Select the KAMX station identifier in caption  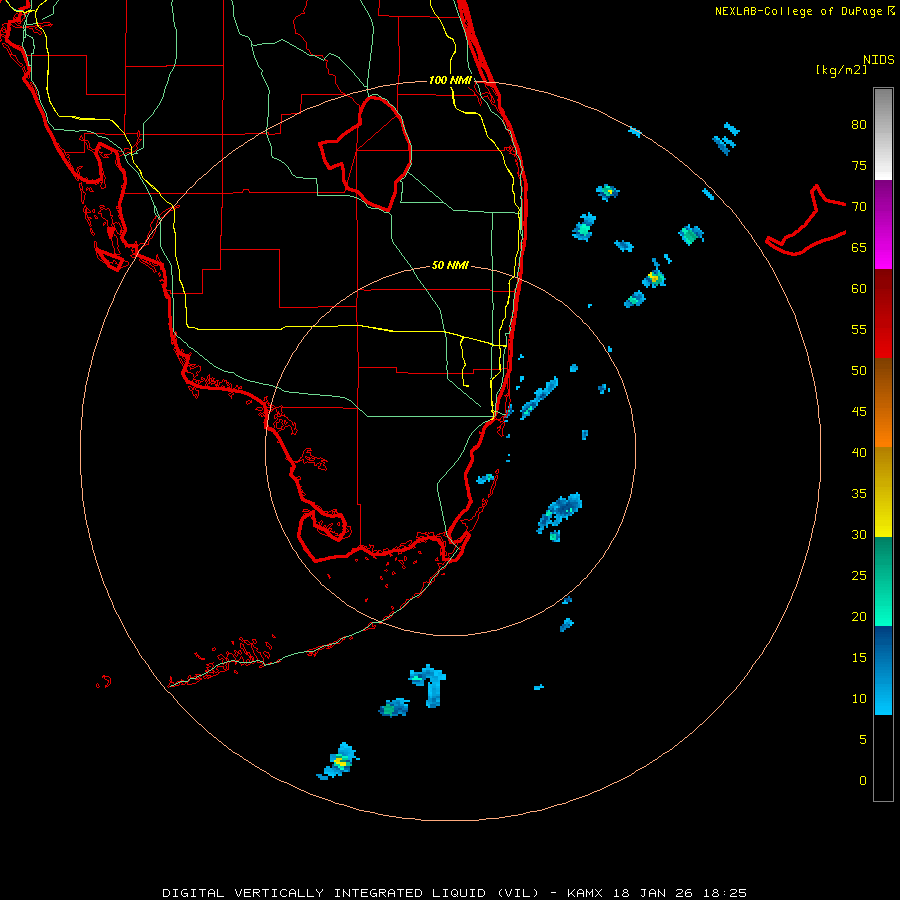(x=584, y=893)
